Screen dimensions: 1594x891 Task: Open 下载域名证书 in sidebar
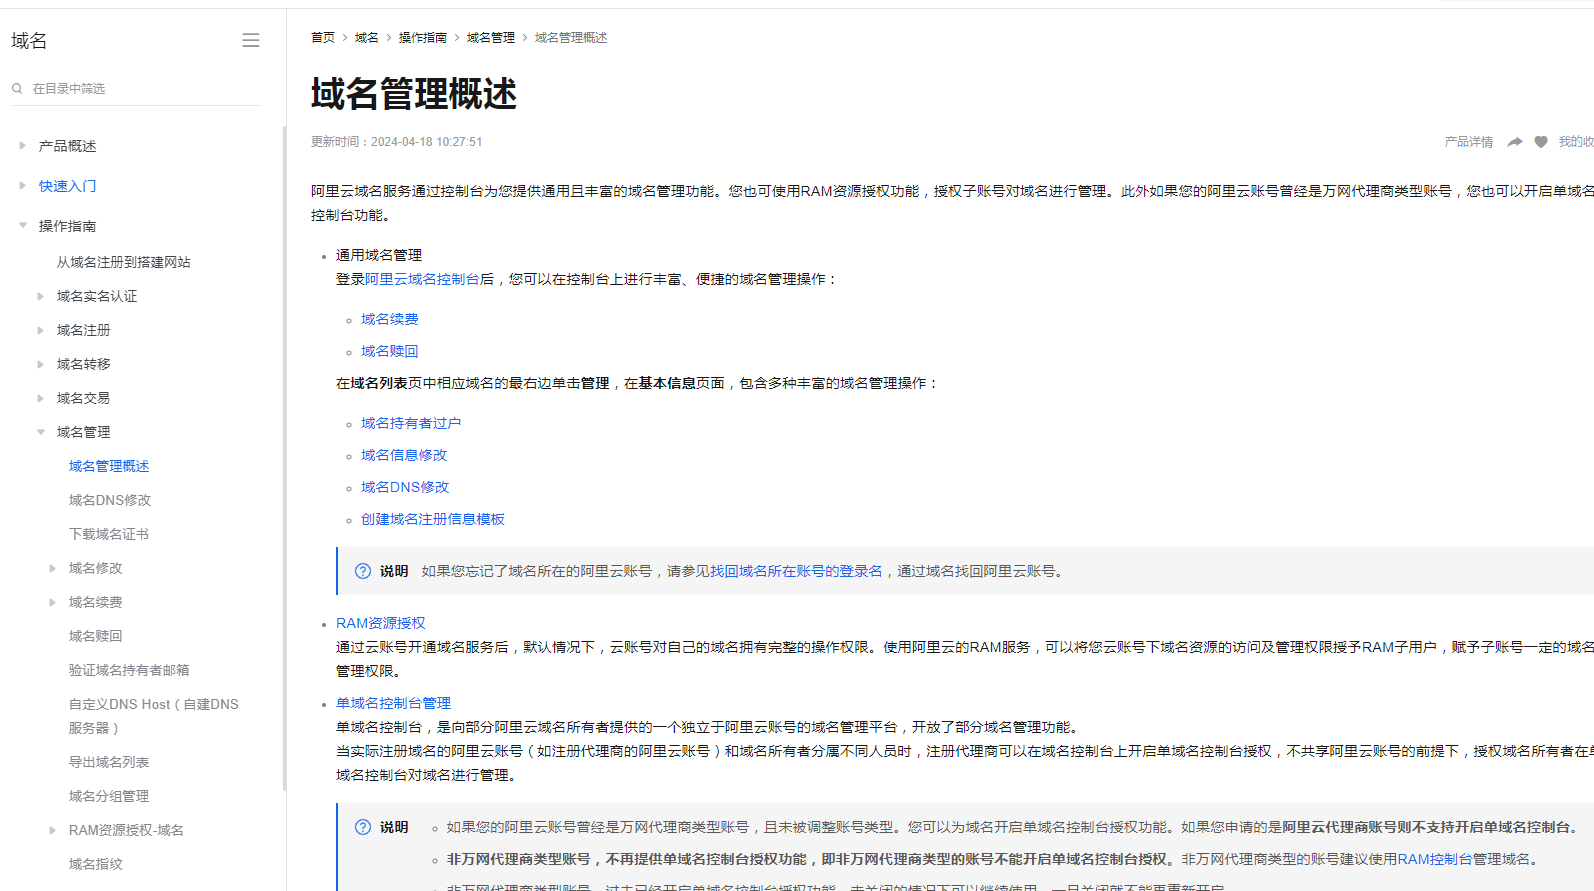click(x=109, y=534)
